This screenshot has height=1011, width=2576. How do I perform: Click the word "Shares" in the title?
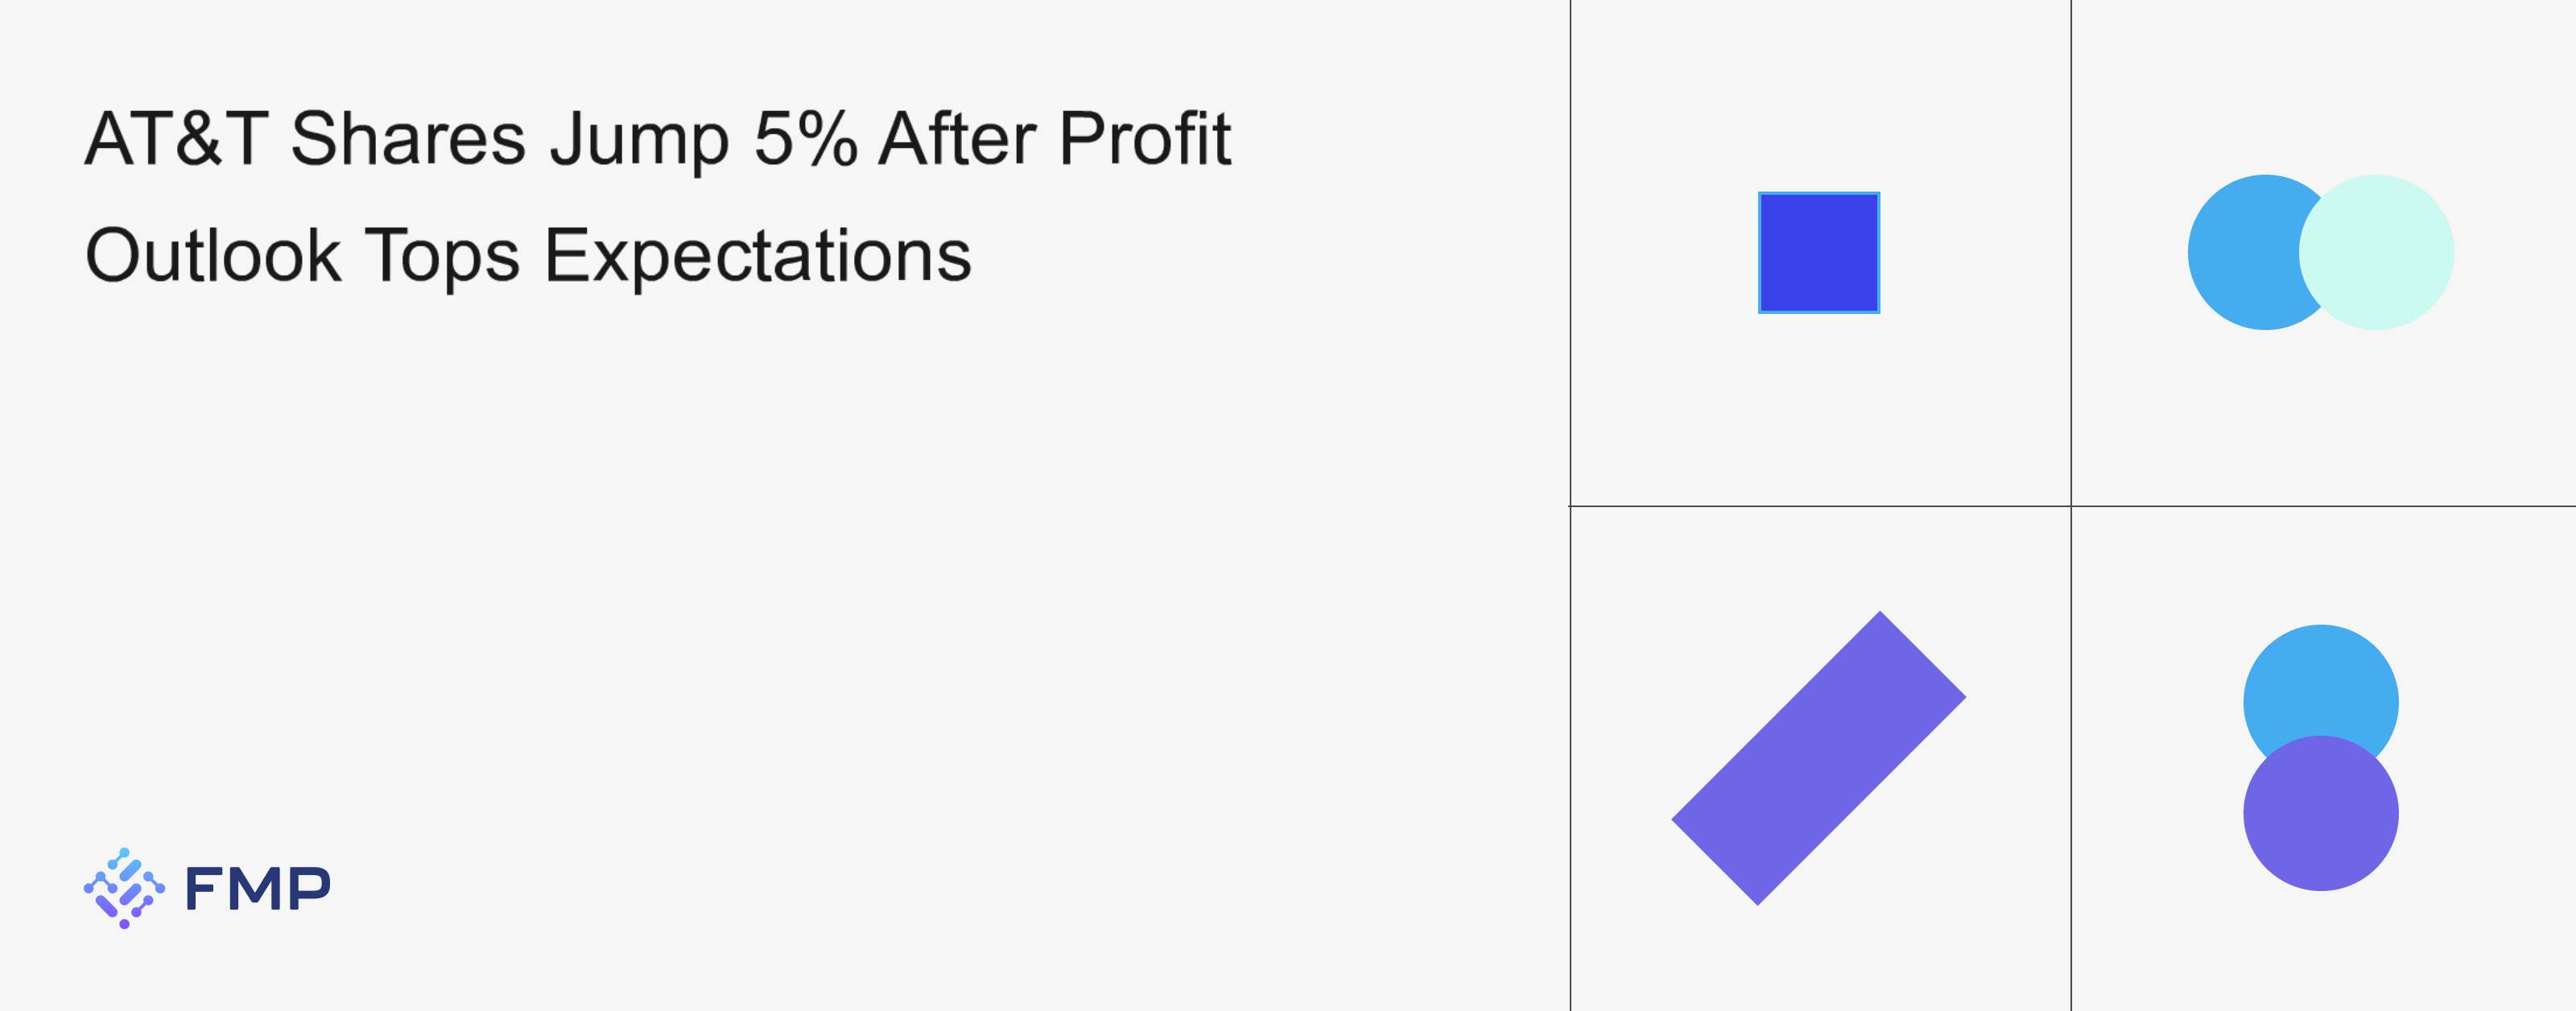coord(408,138)
